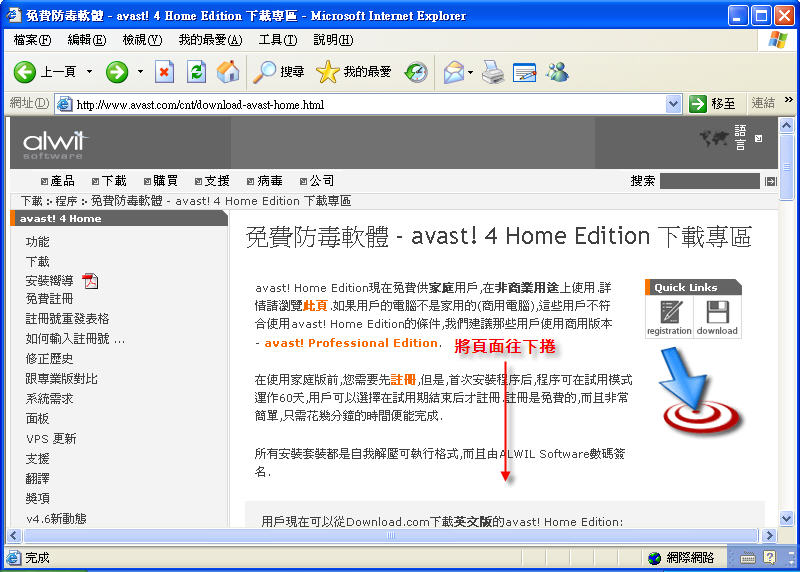800x572 pixels.
Task: Click the 移至 Go button
Action: click(x=712, y=104)
